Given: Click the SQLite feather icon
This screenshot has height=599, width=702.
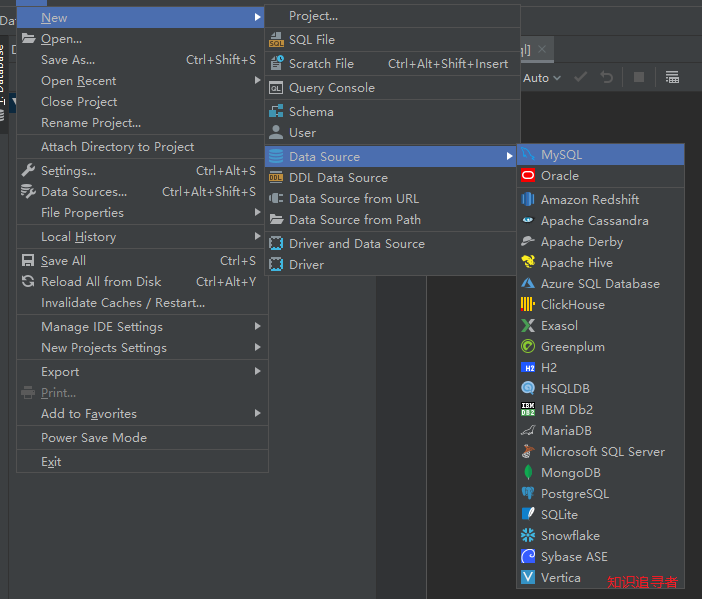Looking at the screenshot, I should [528, 514].
